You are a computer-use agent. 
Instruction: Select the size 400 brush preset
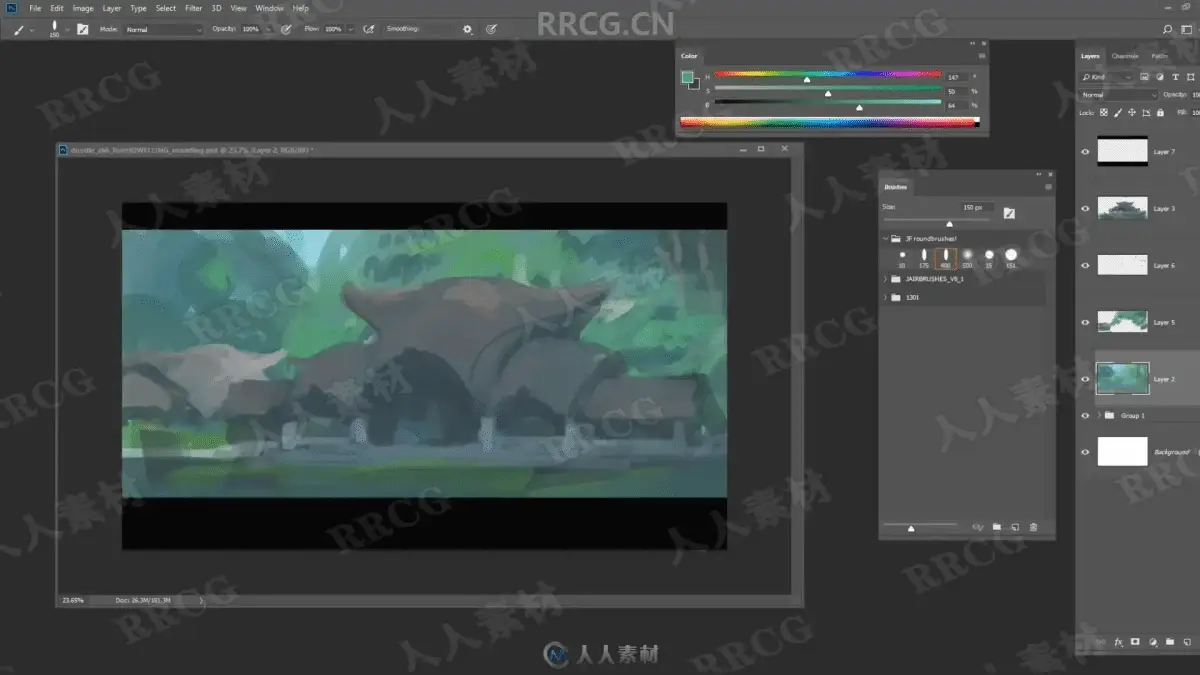tap(945, 258)
